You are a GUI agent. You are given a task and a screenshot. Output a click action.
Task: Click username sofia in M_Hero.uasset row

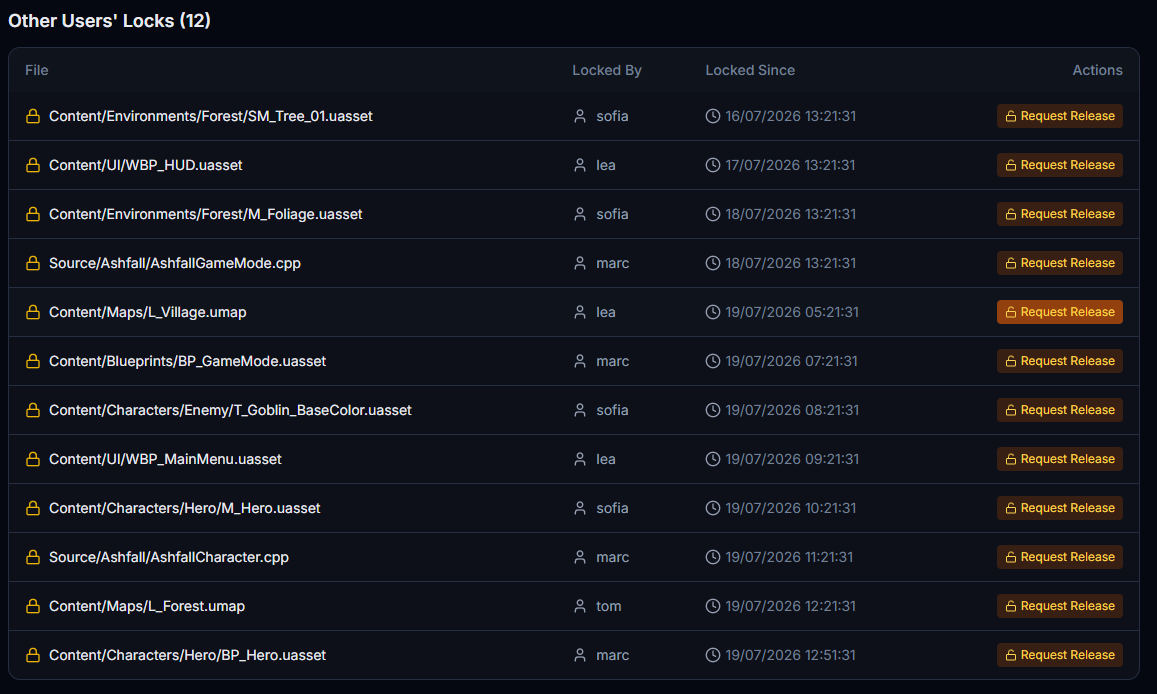click(612, 508)
